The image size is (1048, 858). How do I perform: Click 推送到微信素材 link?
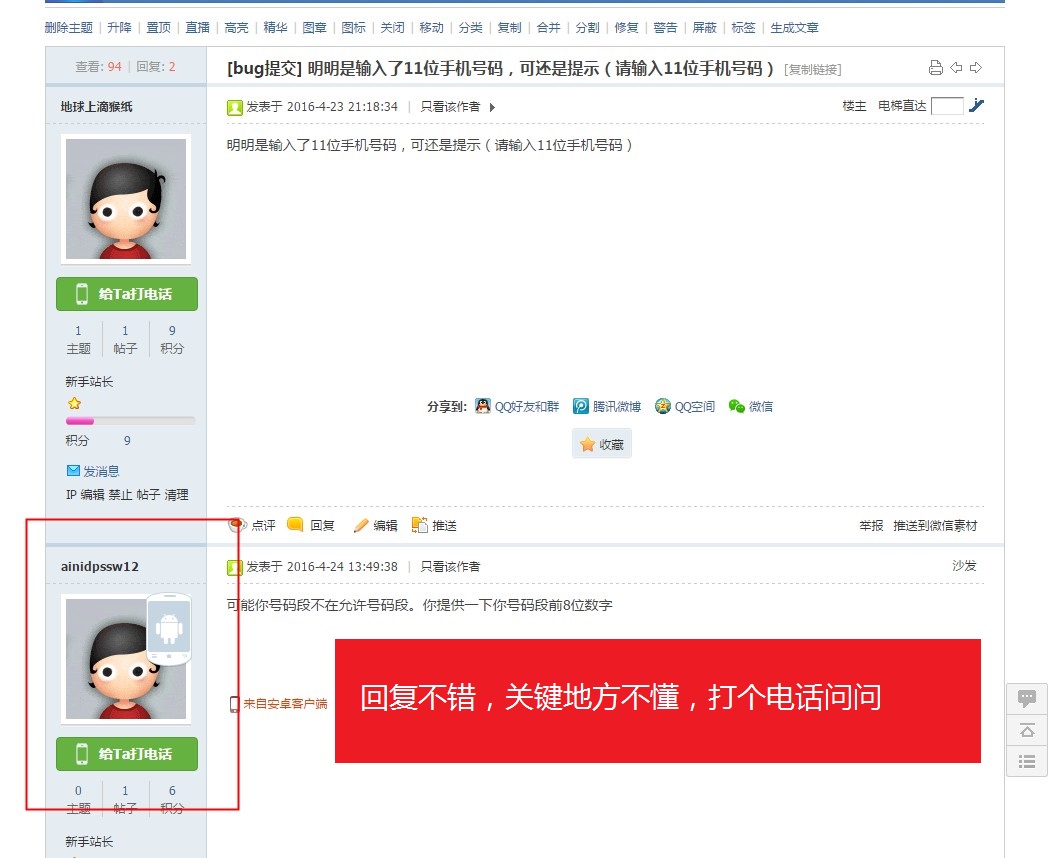pos(935,526)
